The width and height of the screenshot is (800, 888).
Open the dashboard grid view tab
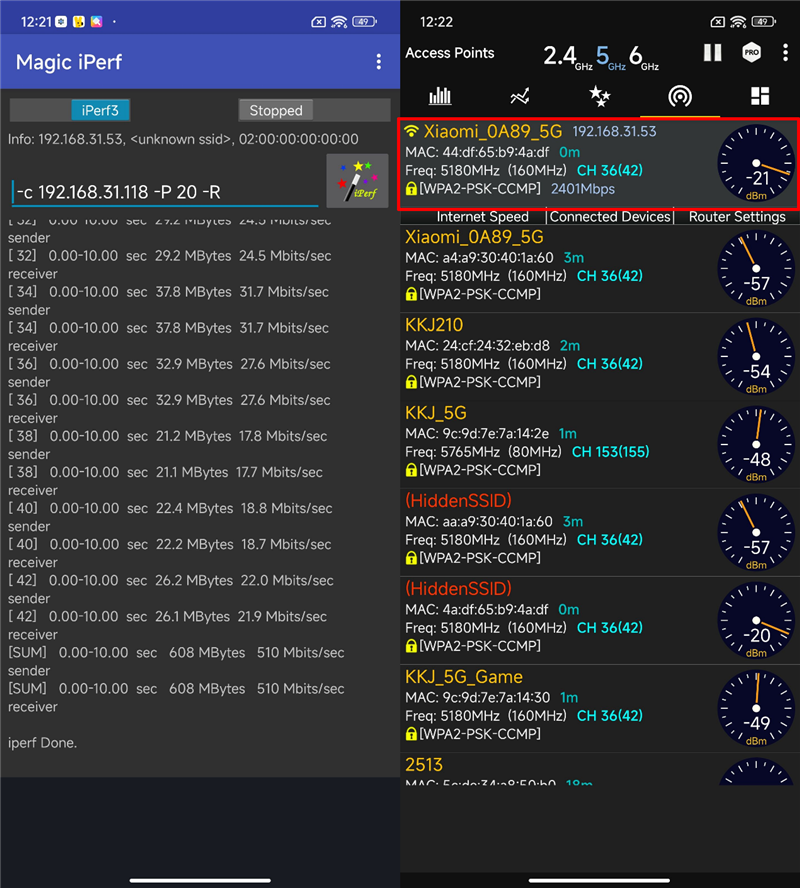click(x=760, y=96)
